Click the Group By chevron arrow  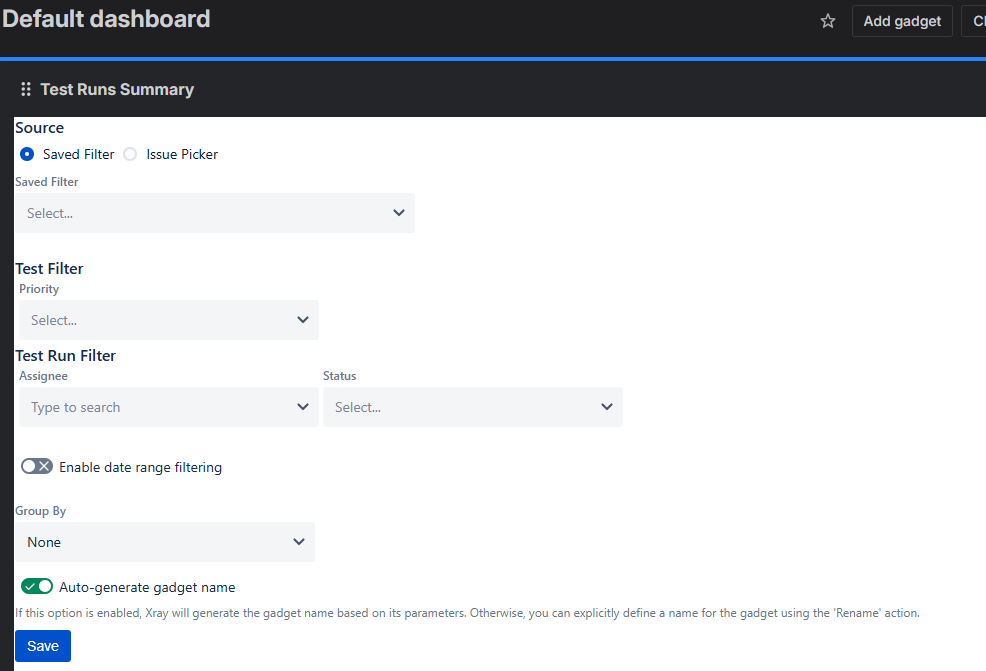pyautogui.click(x=299, y=542)
